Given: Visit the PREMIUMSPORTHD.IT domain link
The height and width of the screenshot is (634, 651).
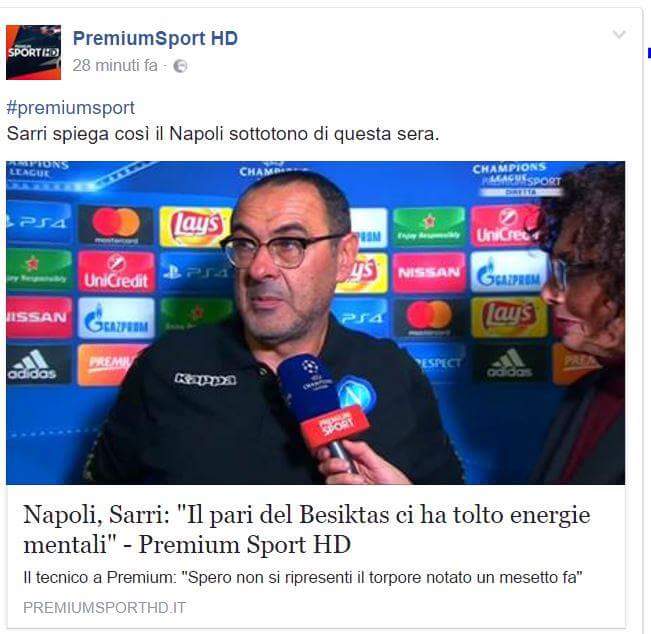Looking at the screenshot, I should pos(104,608).
